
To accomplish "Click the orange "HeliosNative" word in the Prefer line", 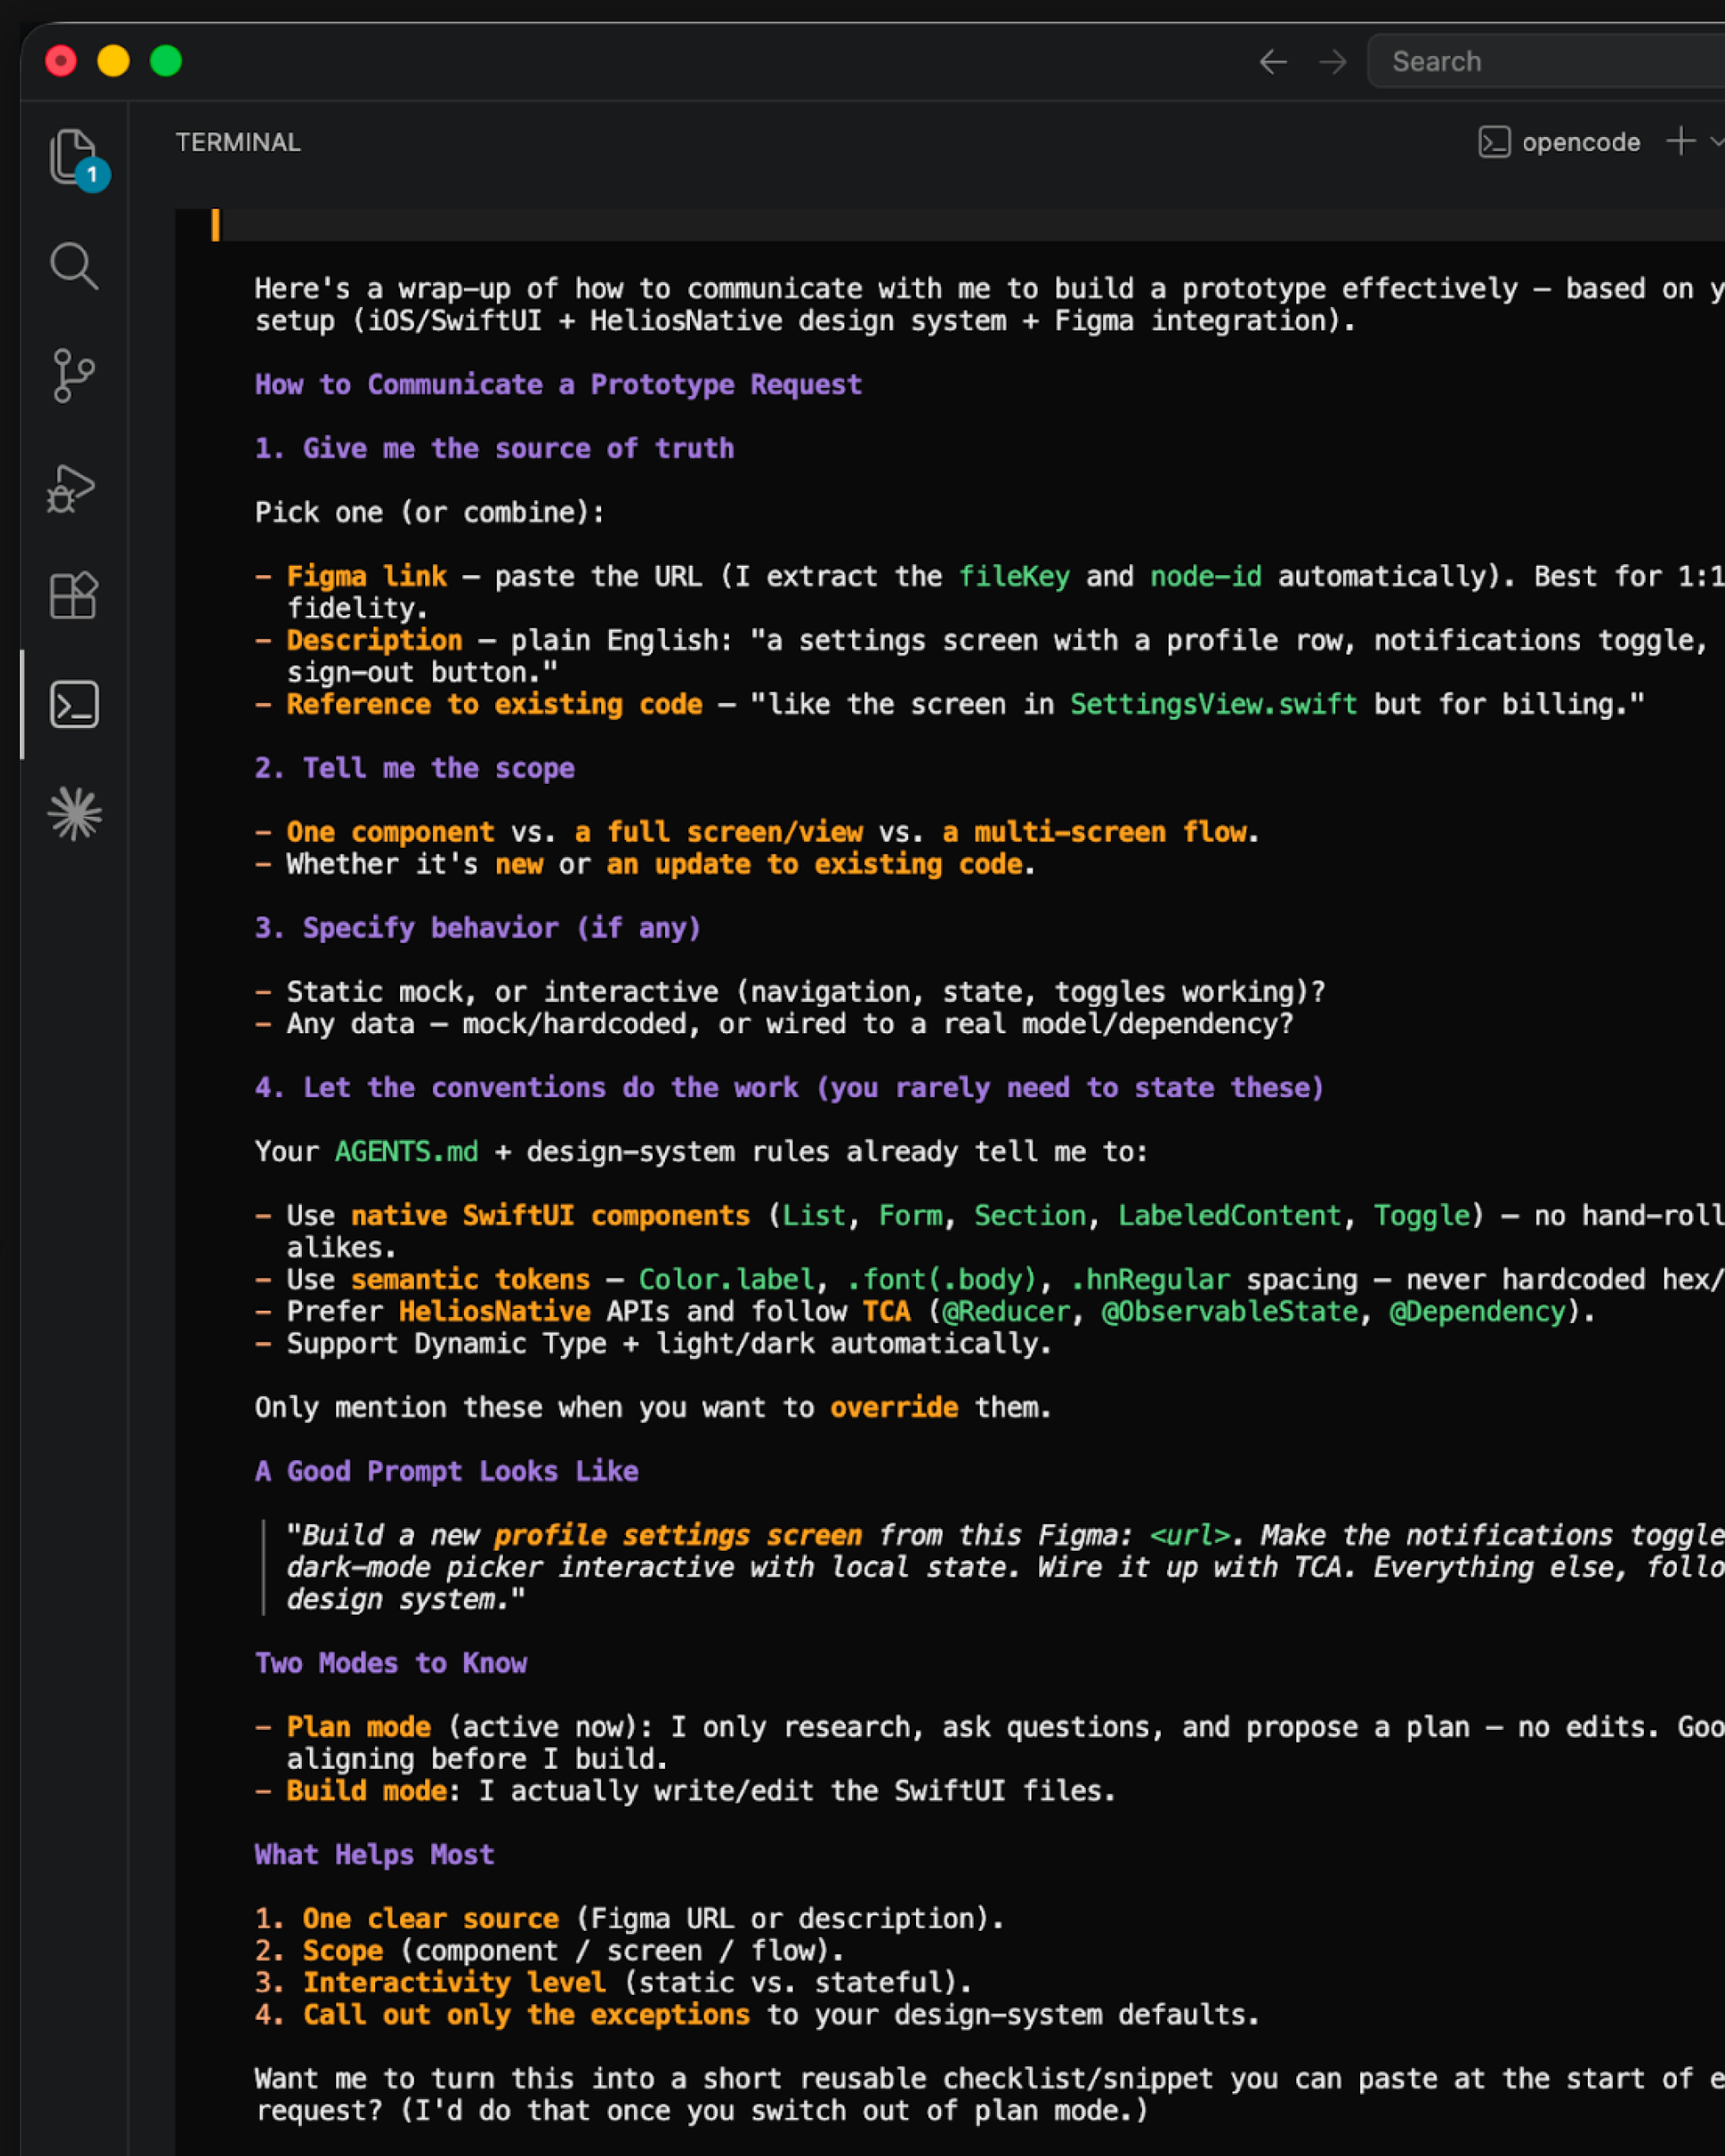I will click(495, 1312).
